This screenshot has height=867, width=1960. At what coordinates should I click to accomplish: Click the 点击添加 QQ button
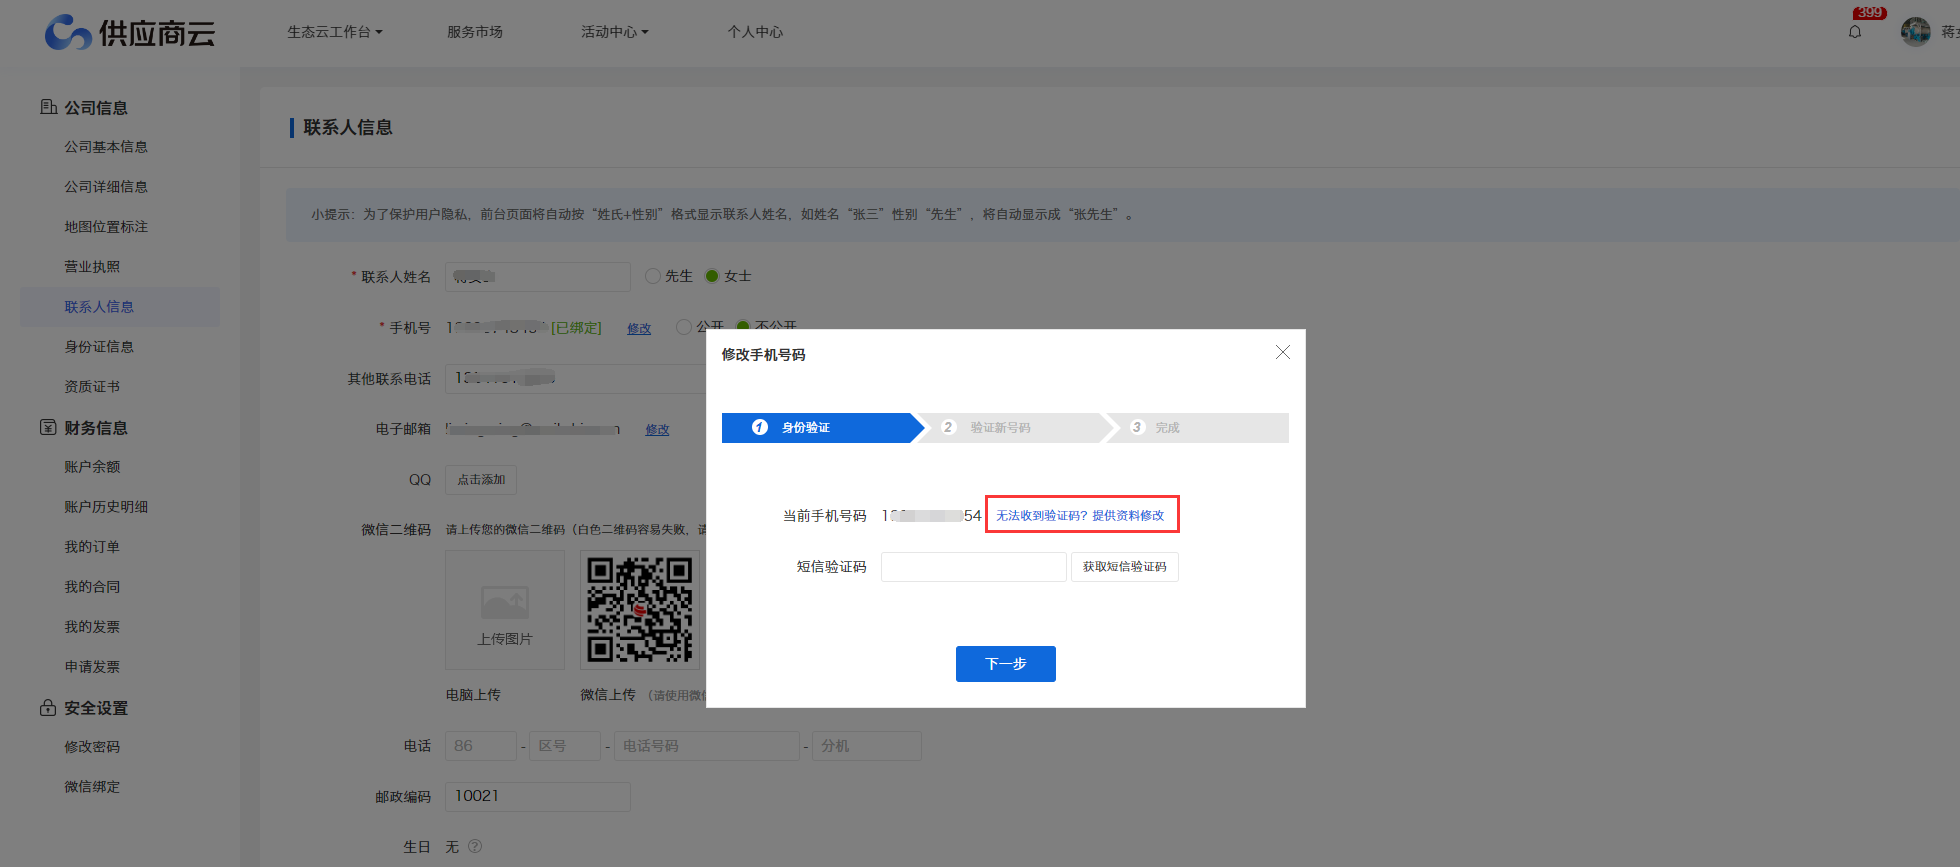click(x=481, y=480)
